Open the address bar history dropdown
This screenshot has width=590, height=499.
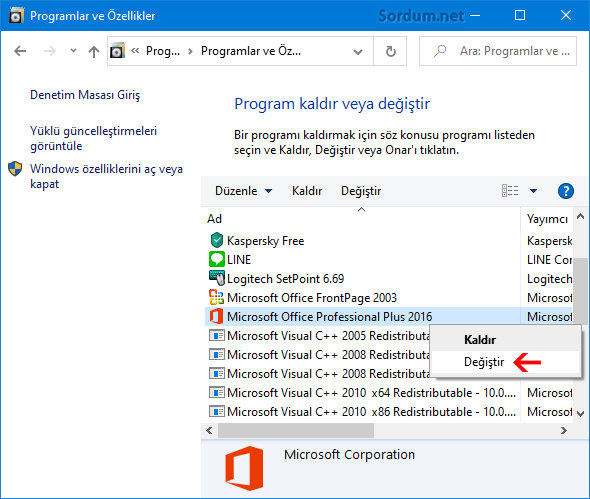click(358, 52)
